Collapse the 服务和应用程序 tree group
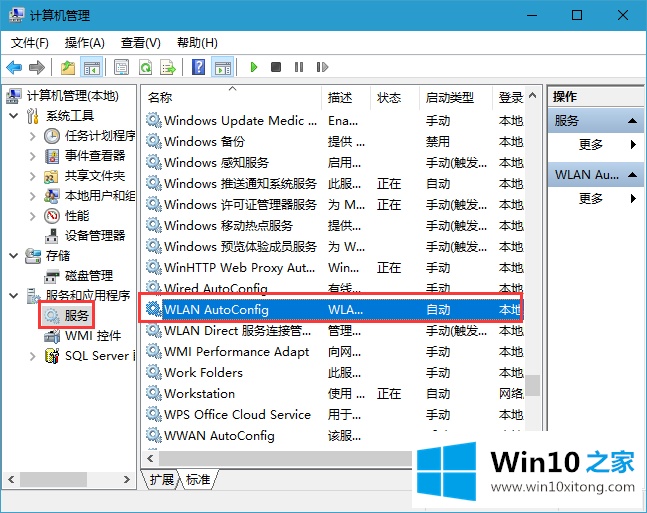 [x=14, y=296]
